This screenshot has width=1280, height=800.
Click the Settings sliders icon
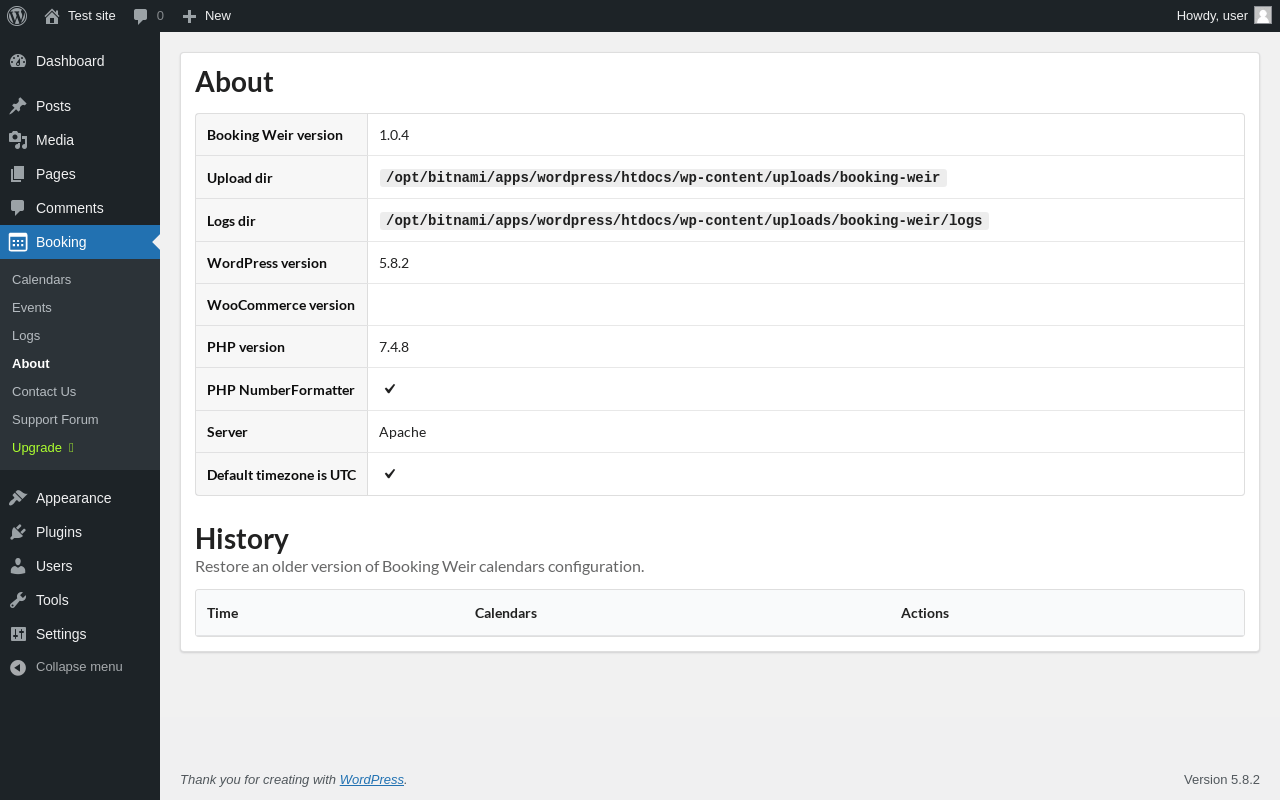18,634
